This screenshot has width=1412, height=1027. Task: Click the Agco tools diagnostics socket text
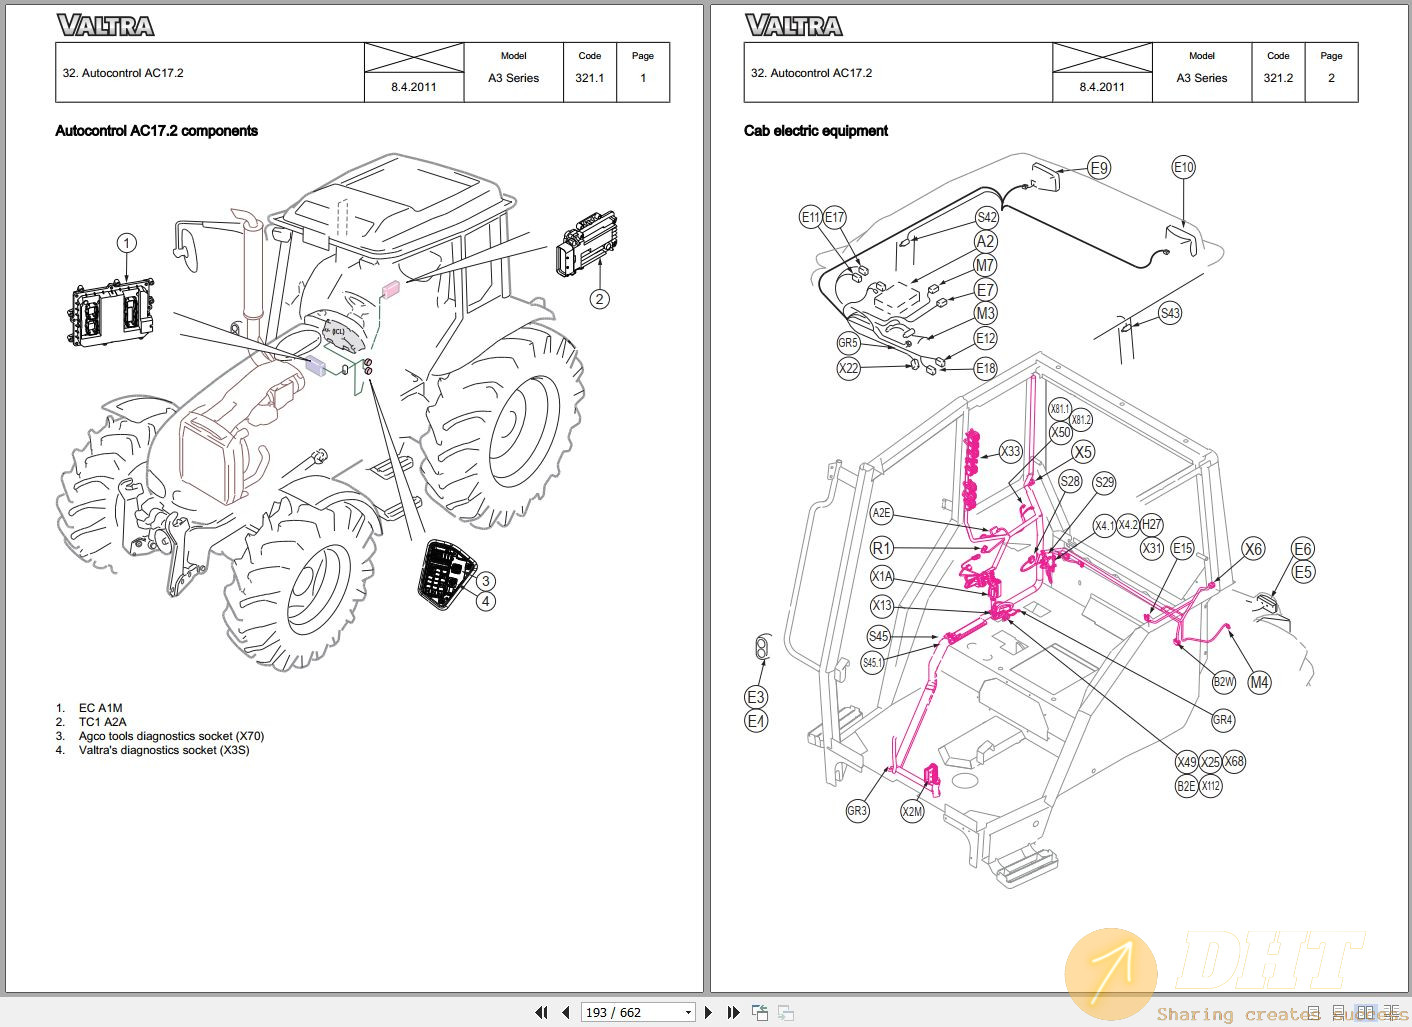(x=172, y=735)
